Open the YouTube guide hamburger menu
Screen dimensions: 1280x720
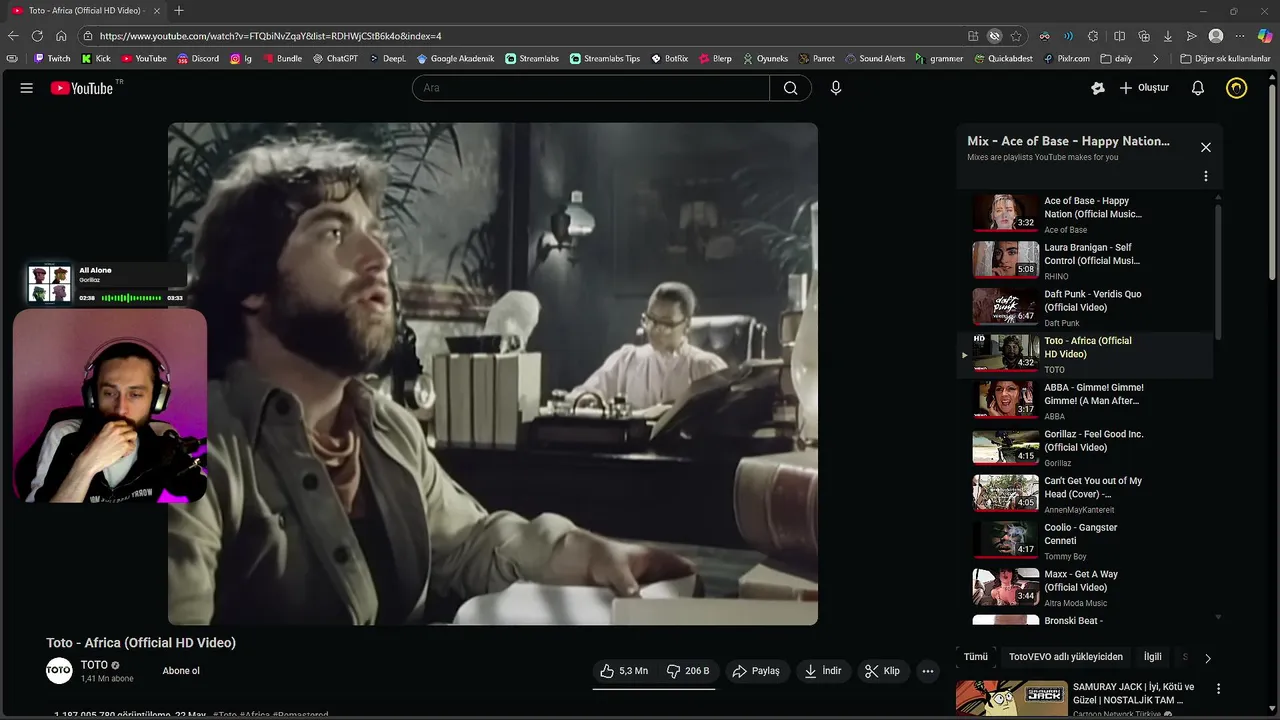[27, 88]
